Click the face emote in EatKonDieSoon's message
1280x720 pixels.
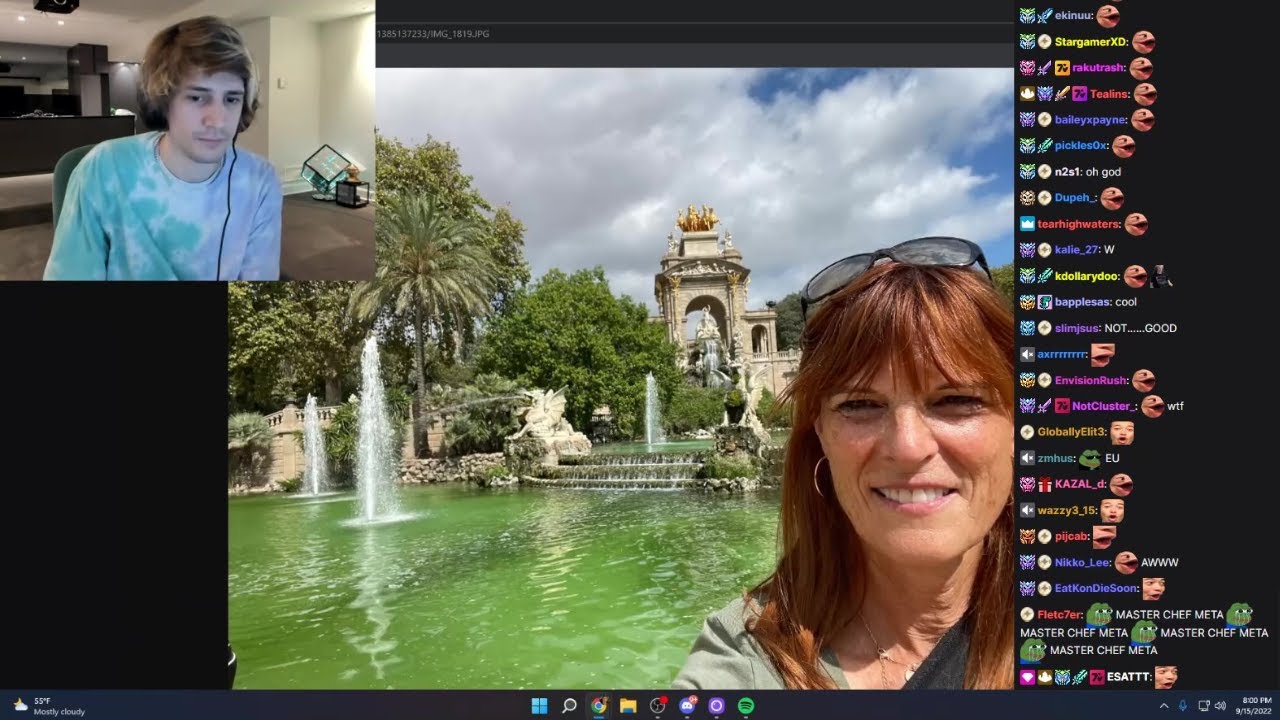coord(1154,588)
